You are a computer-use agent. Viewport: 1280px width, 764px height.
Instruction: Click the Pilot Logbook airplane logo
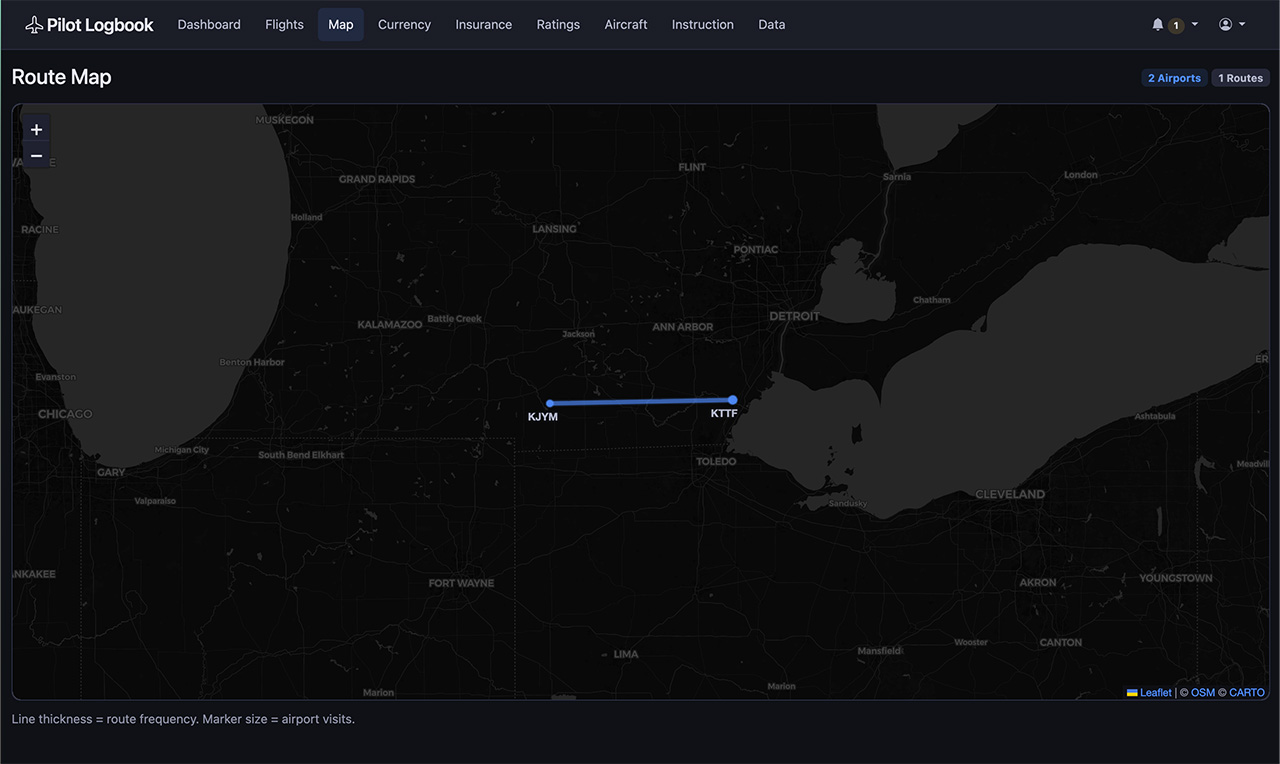point(35,25)
